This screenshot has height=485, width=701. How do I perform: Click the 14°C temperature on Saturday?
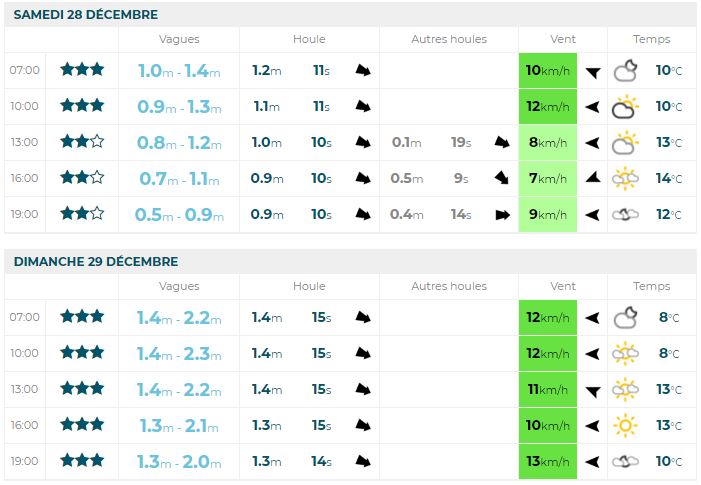click(669, 178)
